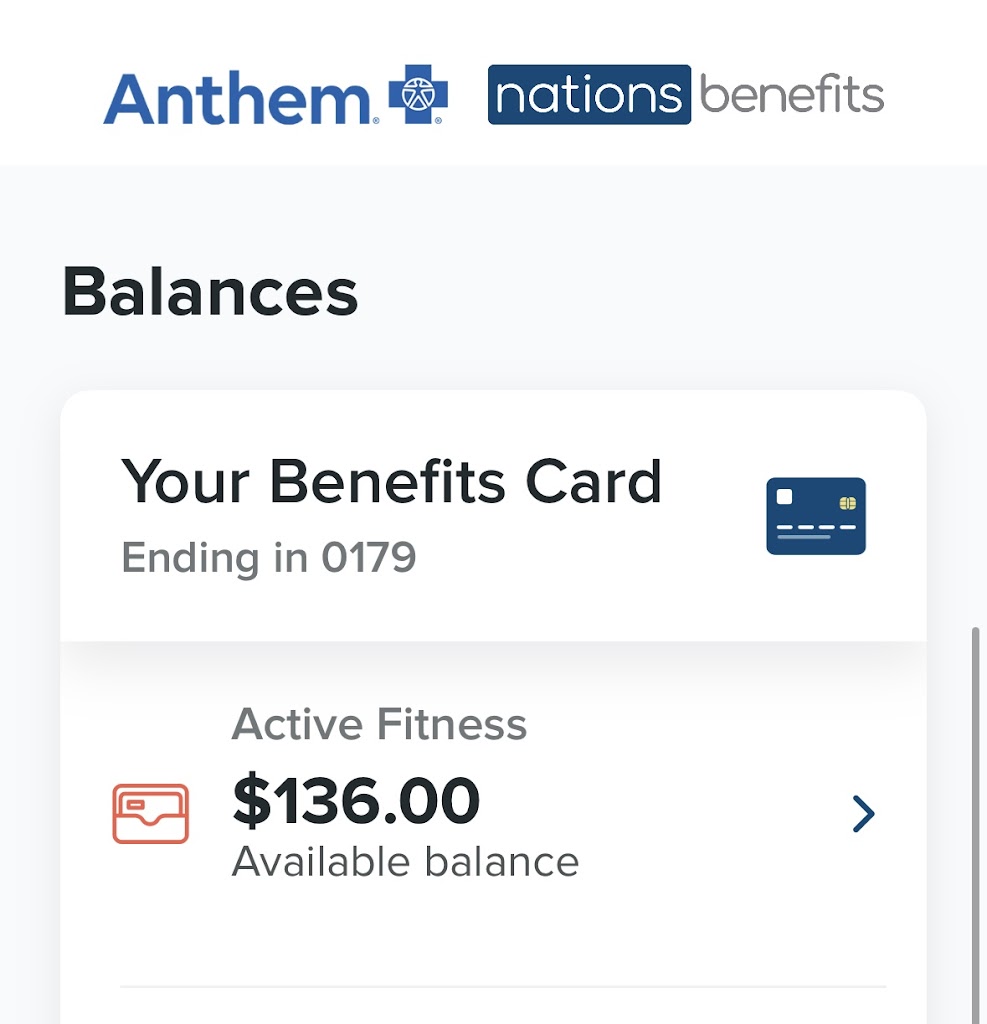Click the word benefits in the logo

coord(791,95)
